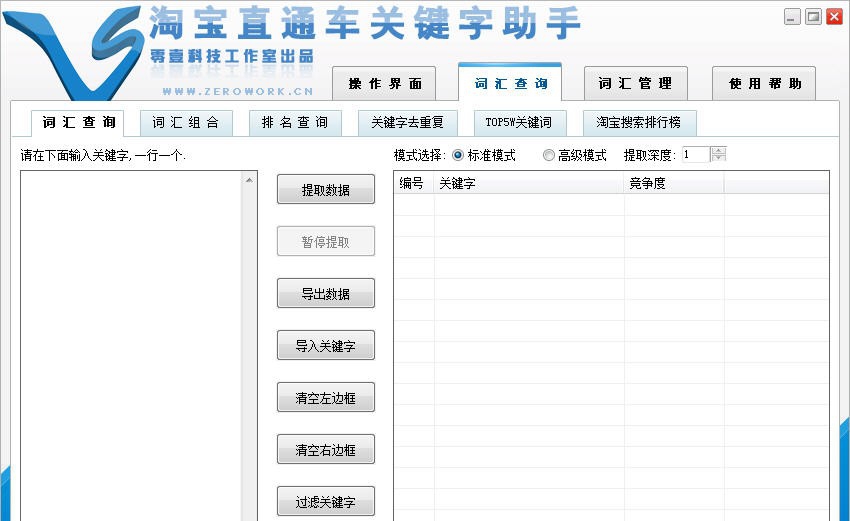Click the 暂停提取 button
Image resolution: width=850 pixels, height=521 pixels.
(326, 241)
